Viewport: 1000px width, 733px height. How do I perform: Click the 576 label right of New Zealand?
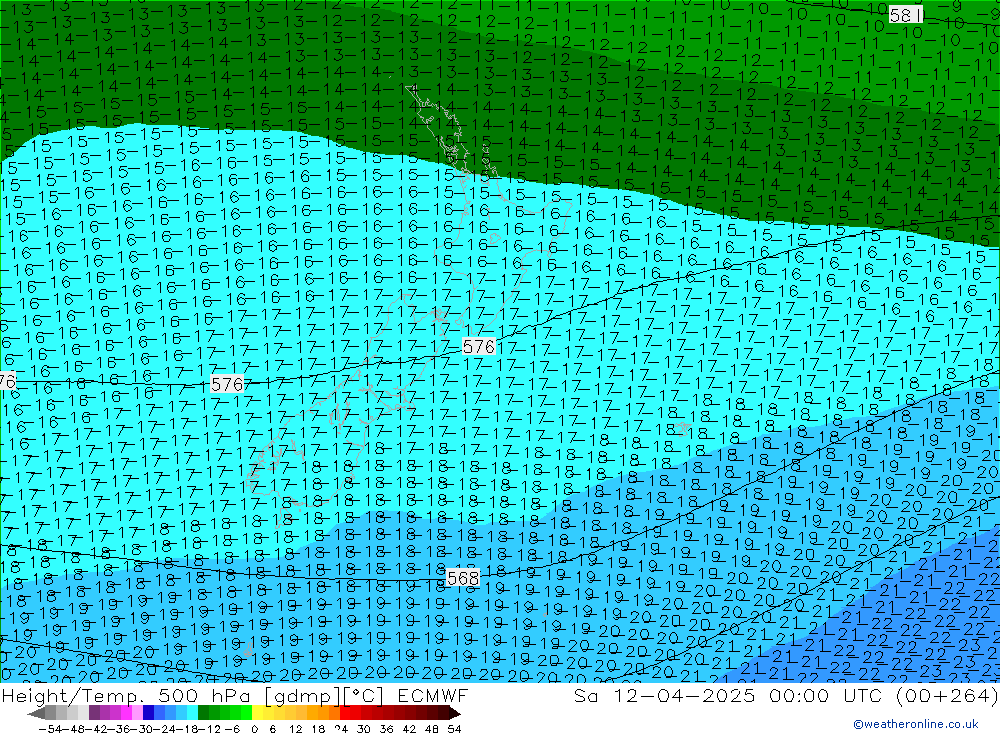(x=478, y=346)
